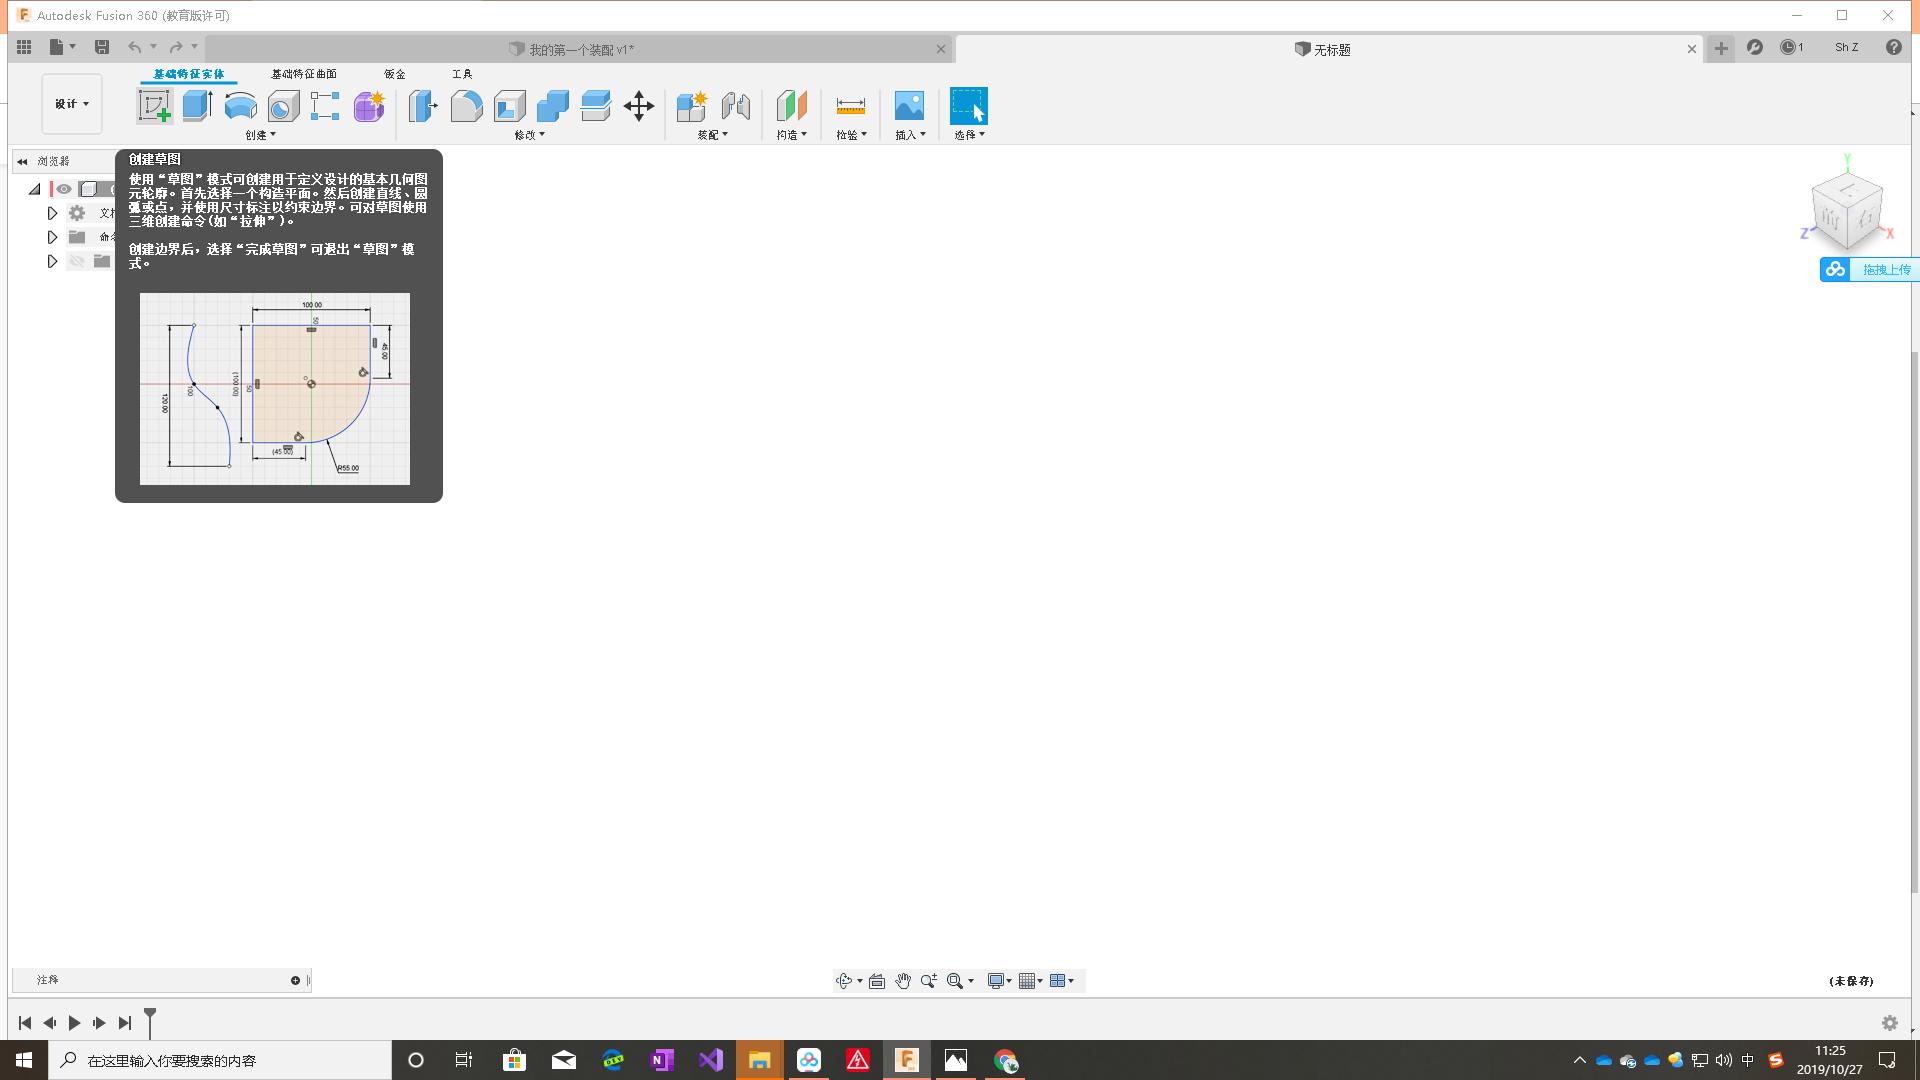
Task: Select the Press Pull modify tool
Action: click(422, 106)
